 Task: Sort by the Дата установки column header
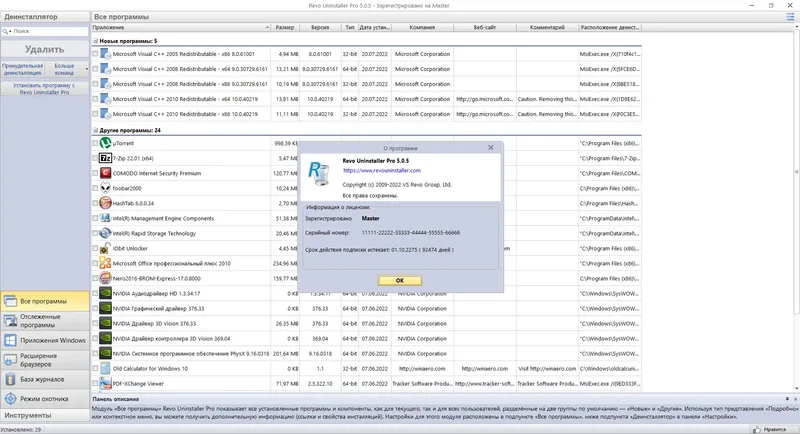tap(374, 28)
